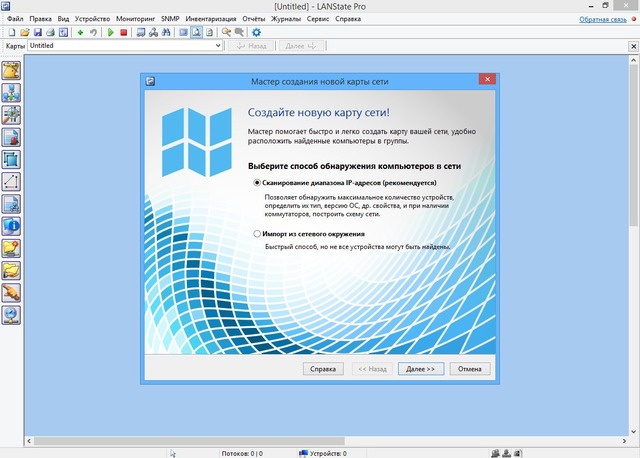Select the import from network neighborhood option
This screenshot has height=458, width=640.
click(x=258, y=233)
